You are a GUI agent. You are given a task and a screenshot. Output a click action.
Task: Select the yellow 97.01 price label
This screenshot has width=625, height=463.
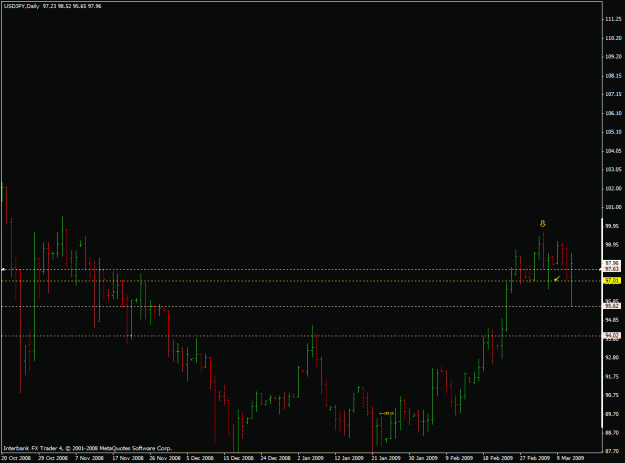tap(612, 281)
